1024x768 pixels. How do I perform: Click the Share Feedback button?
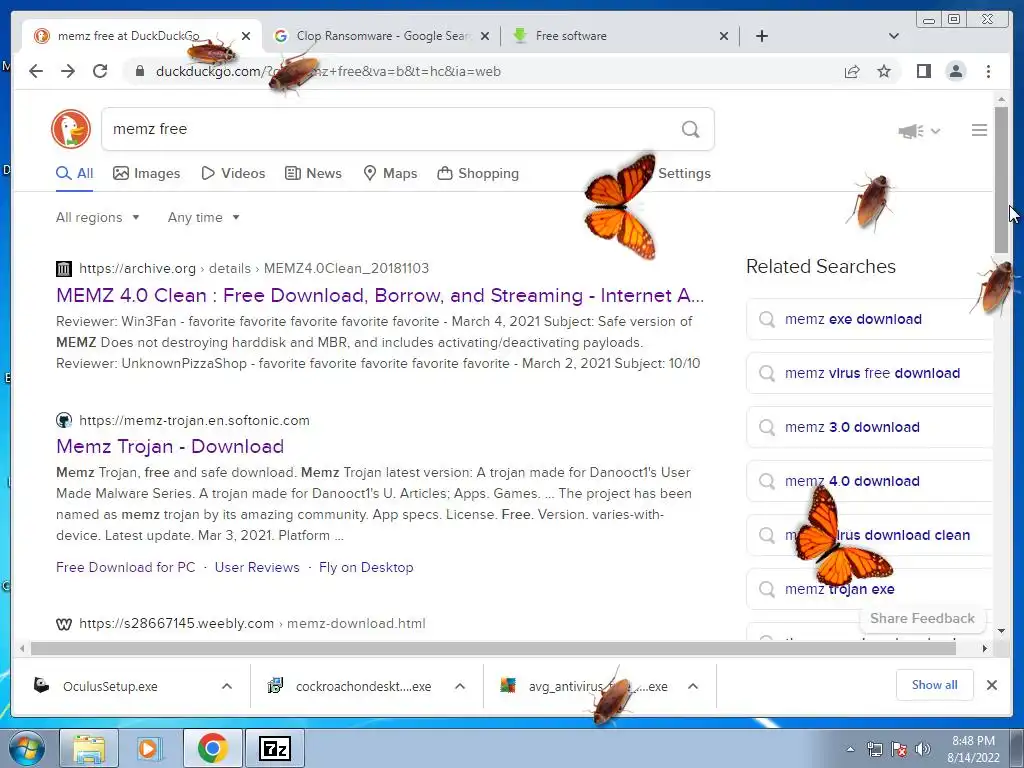coord(921,618)
